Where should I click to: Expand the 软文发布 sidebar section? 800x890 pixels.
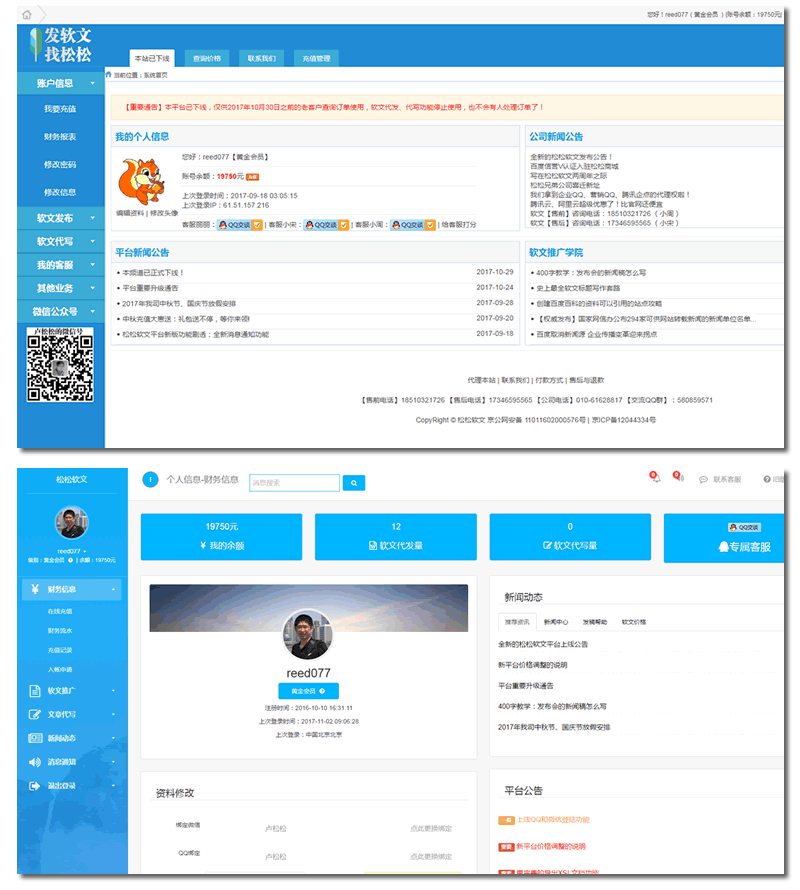60,218
